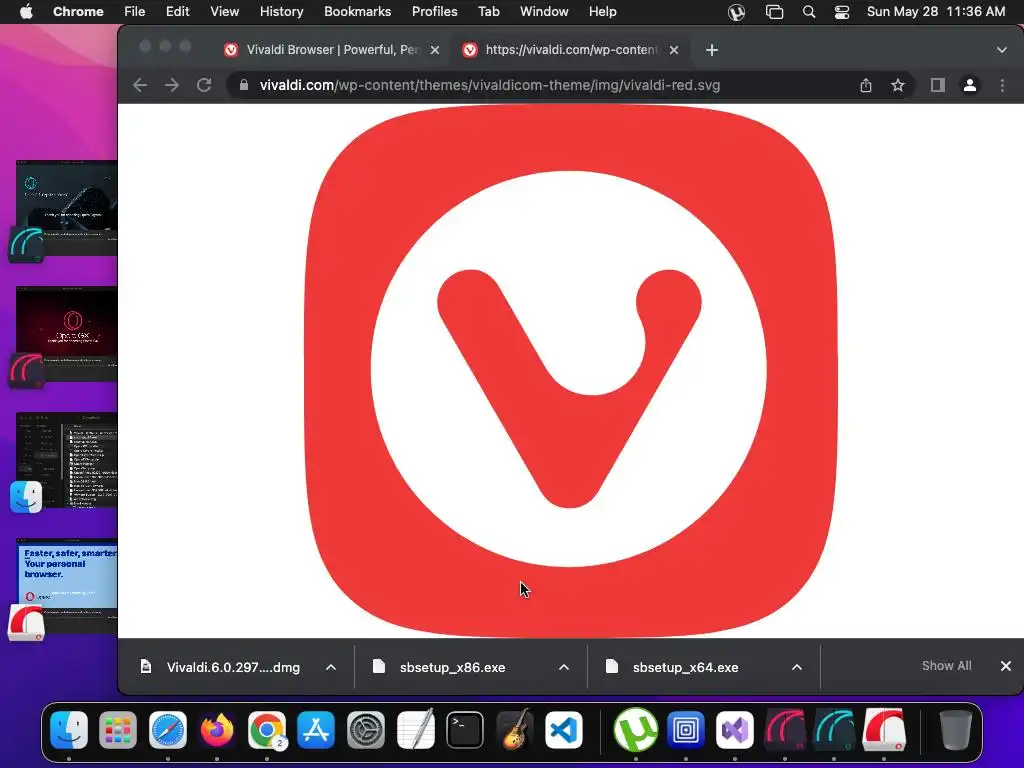1024x768 pixels.
Task: Select the Finder window Stage Manager thumbnail
Action: click(x=67, y=460)
